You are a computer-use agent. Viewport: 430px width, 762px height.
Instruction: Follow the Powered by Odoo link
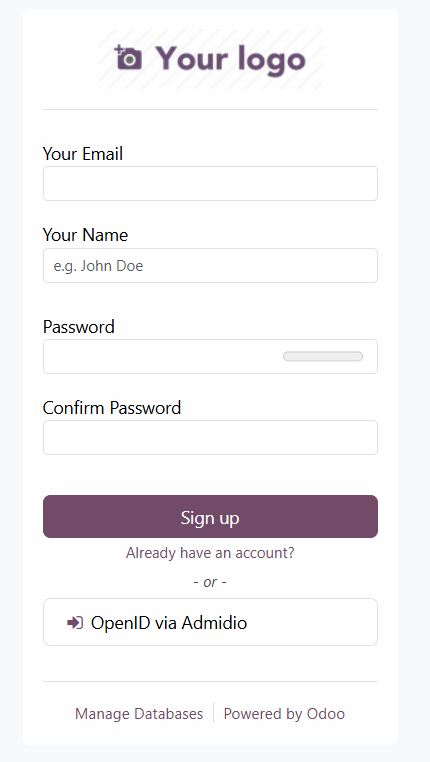[284, 714]
